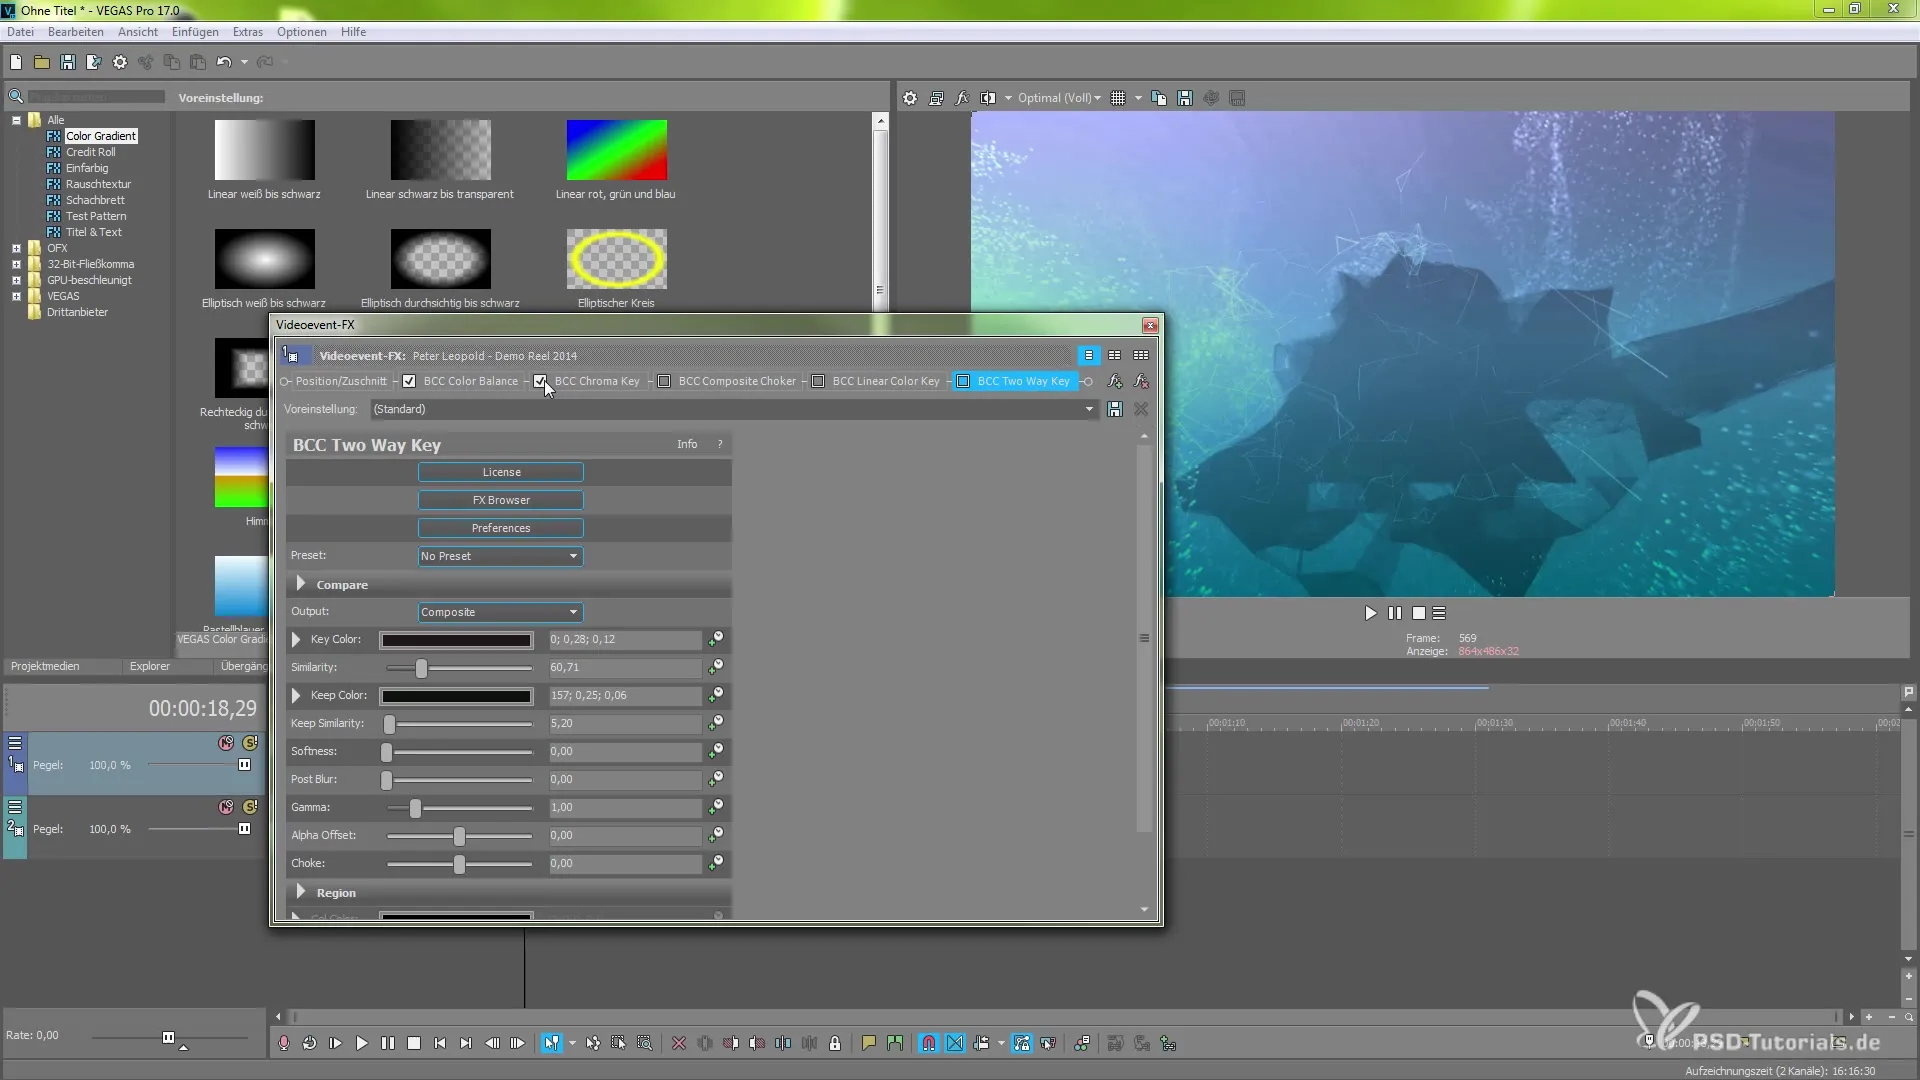Viewport: 1920px width, 1080px height.
Task: Toggle snapping magnet icon
Action: (x=929, y=1043)
